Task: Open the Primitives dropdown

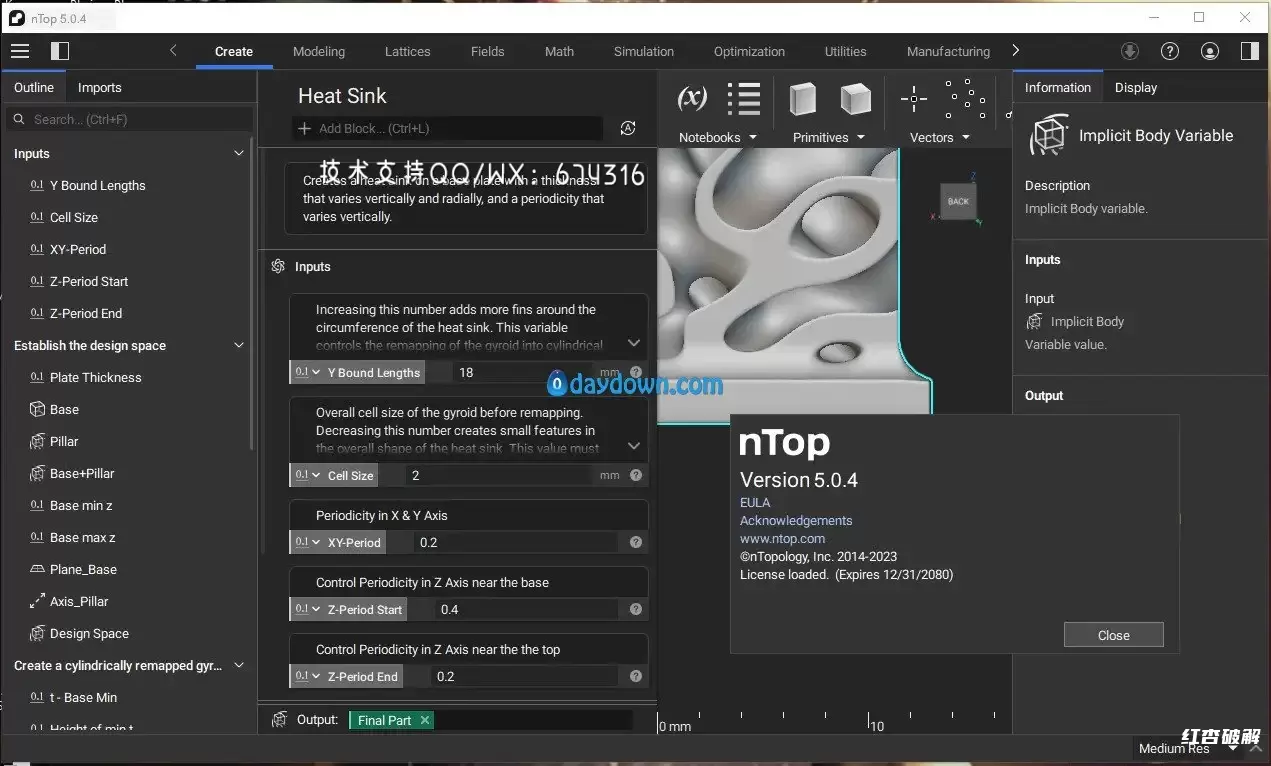Action: point(828,137)
